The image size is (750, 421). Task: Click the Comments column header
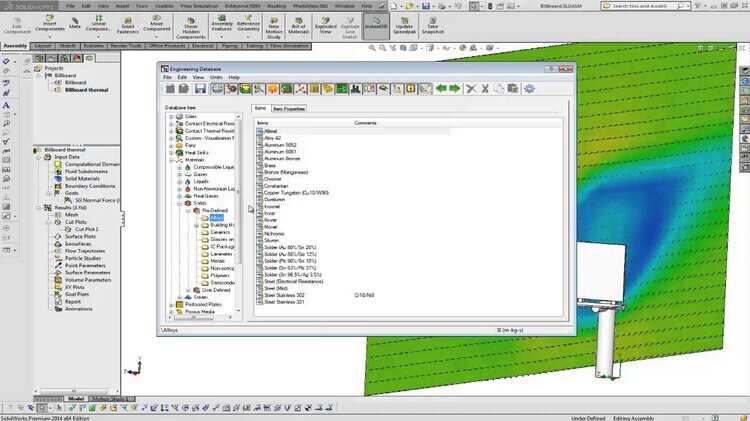tap(366, 122)
